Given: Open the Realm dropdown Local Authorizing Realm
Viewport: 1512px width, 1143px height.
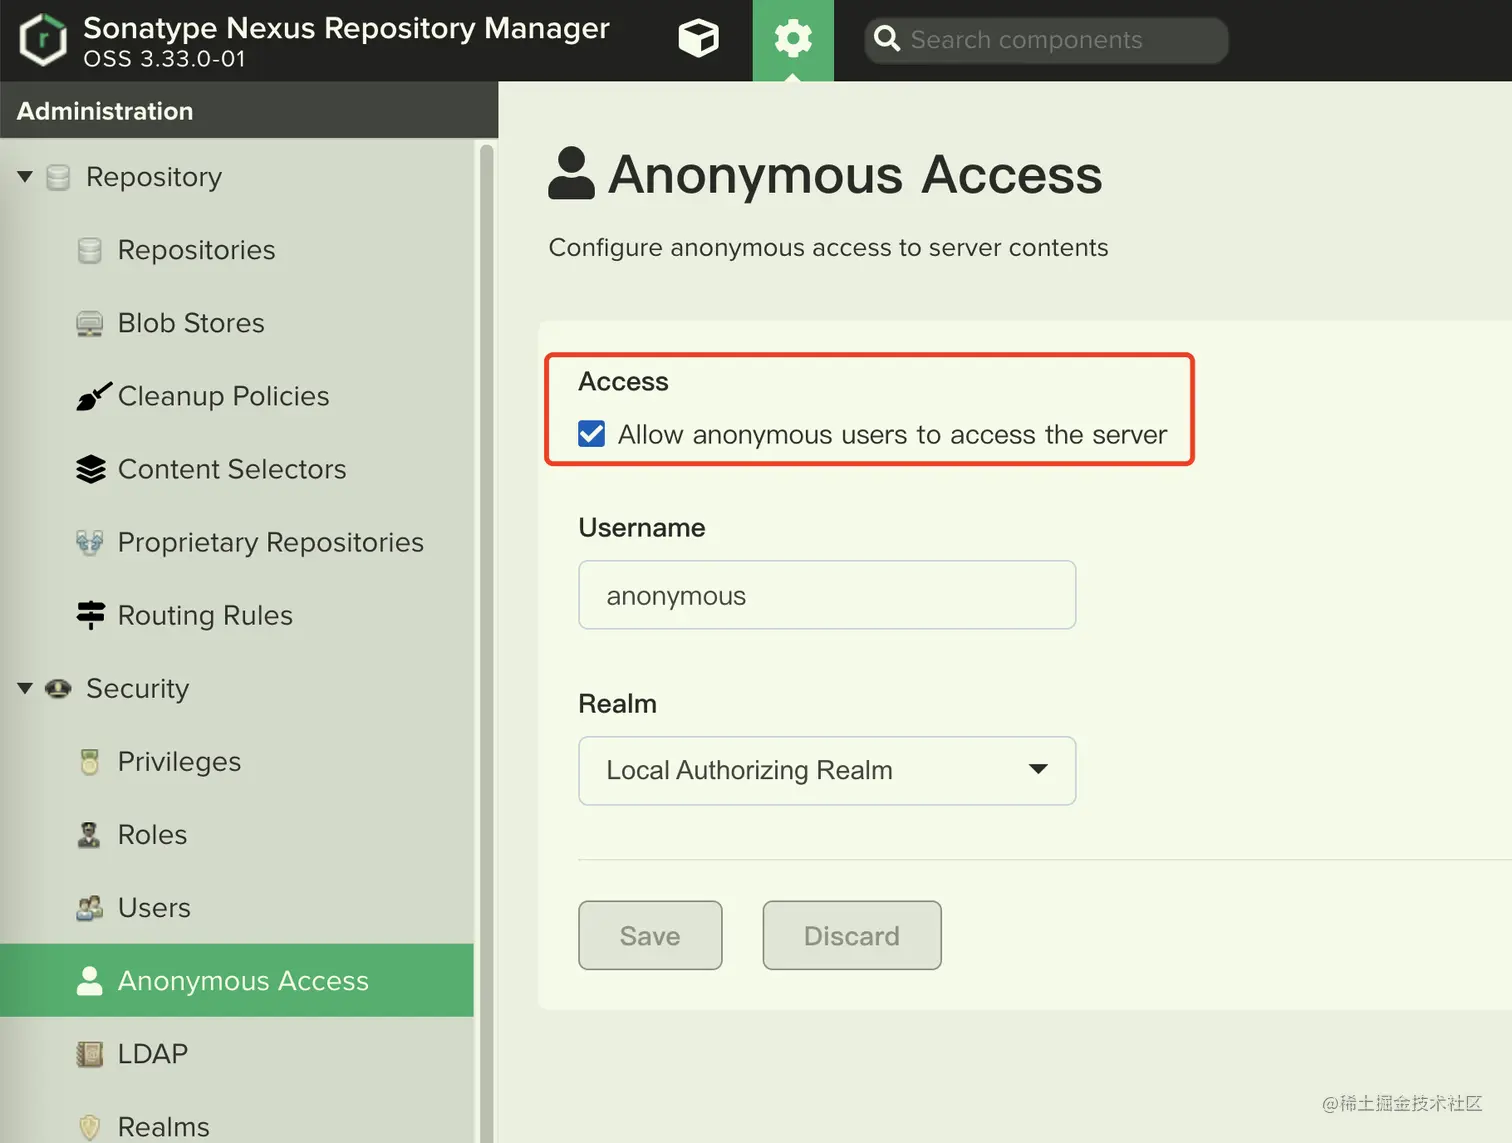Looking at the screenshot, I should click(x=827, y=771).
